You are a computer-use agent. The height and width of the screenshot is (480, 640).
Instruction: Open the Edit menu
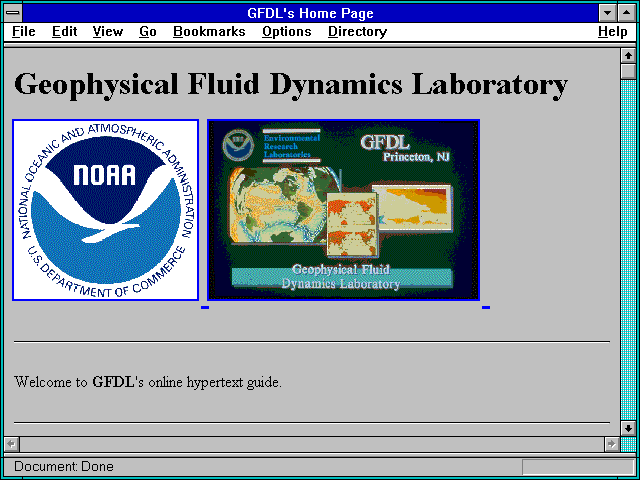64,31
